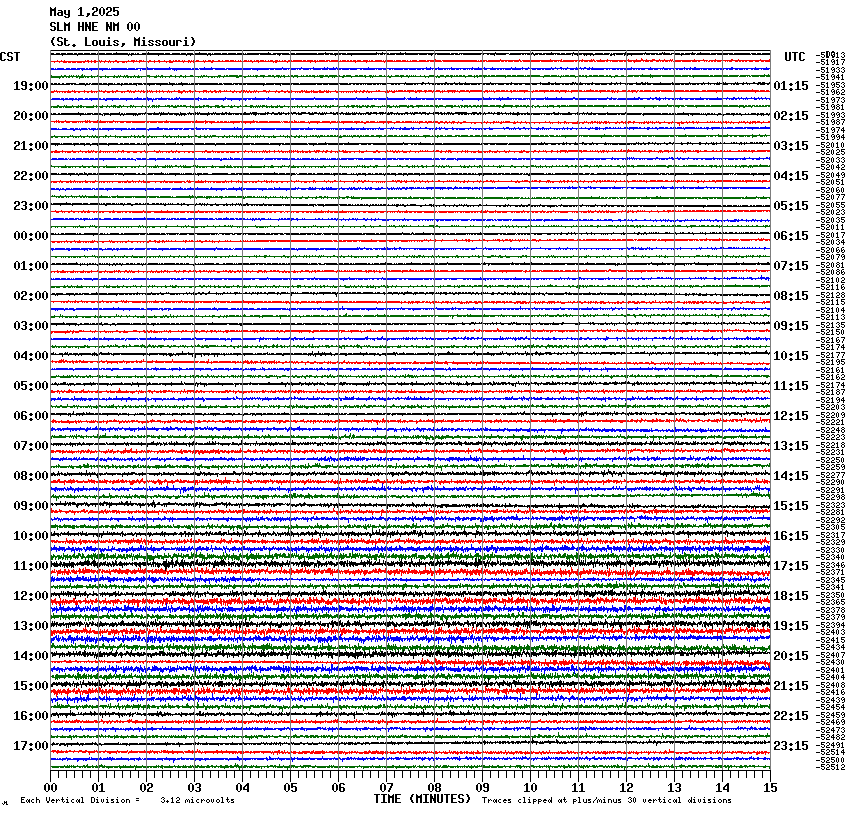The image size is (850, 814).
Task: Select the 20:00 CST row label
Action: (x=31, y=116)
